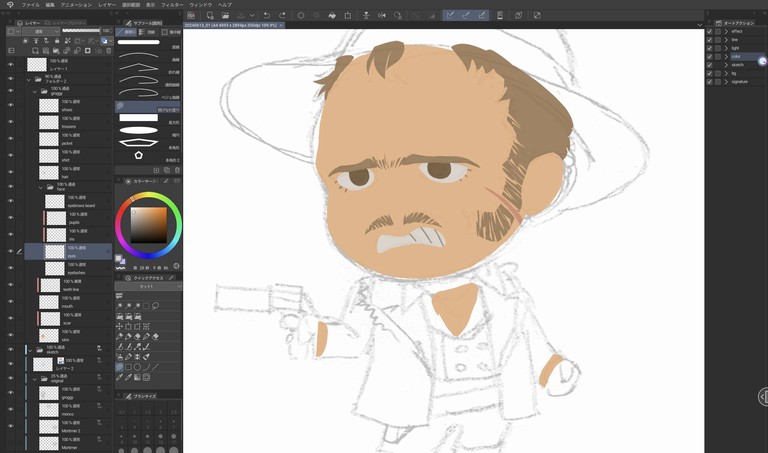The width and height of the screenshot is (768, 453).
Task: Select the straight line sub tool preview
Action: [x=139, y=42]
